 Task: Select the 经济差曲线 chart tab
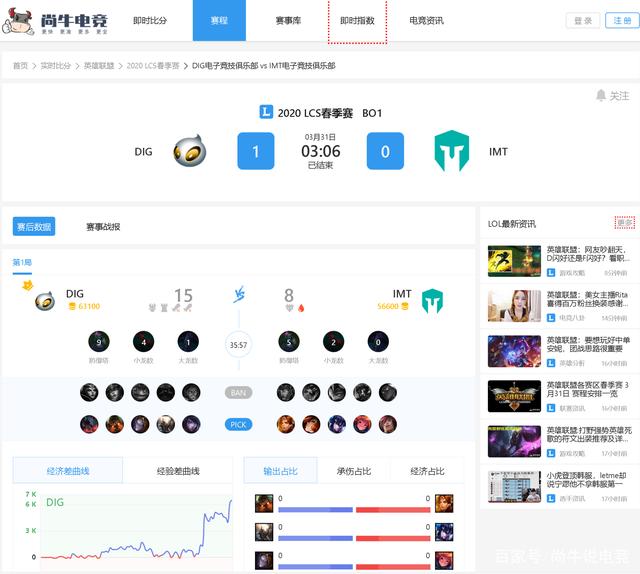coord(68,471)
